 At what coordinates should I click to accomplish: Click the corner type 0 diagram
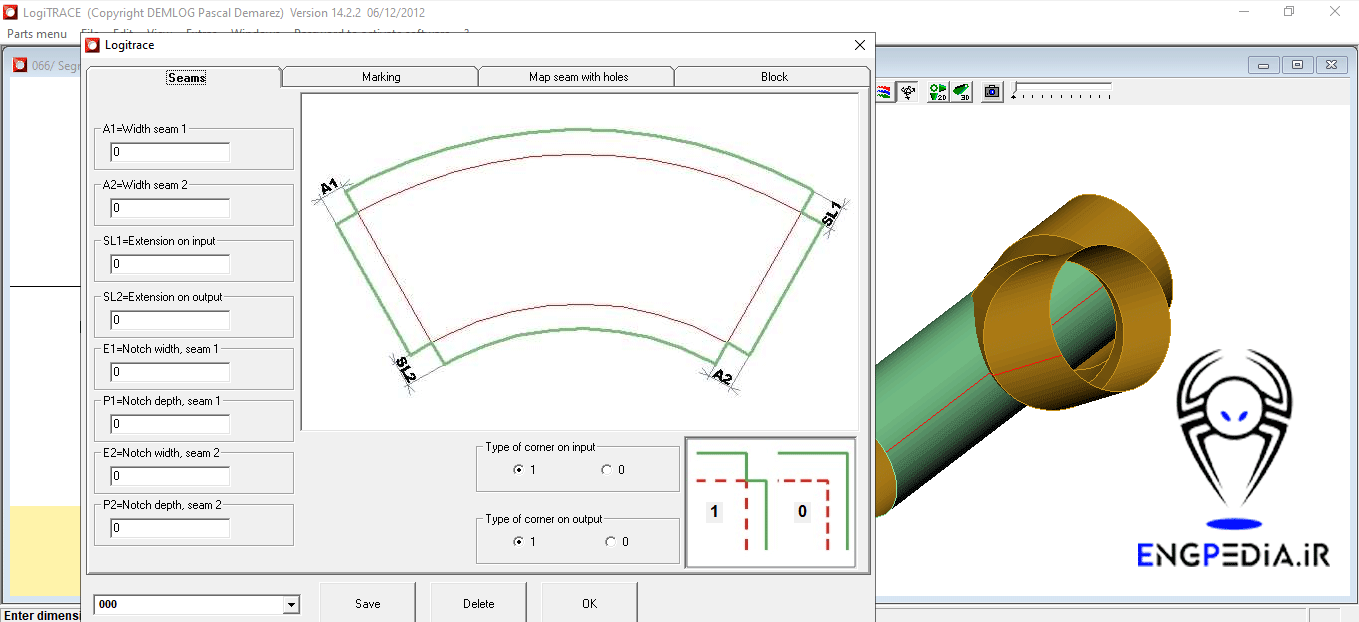[813, 501]
